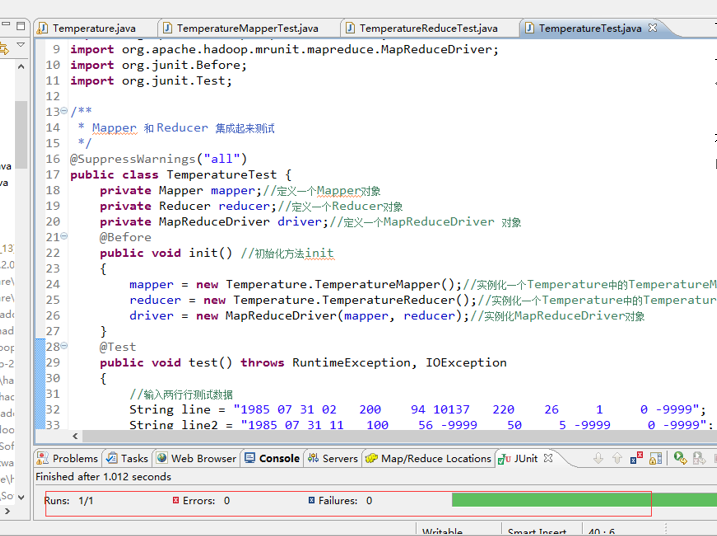717x536 pixels.
Task: Collapse the Javadoc comment at line 13
Action: (x=64, y=111)
